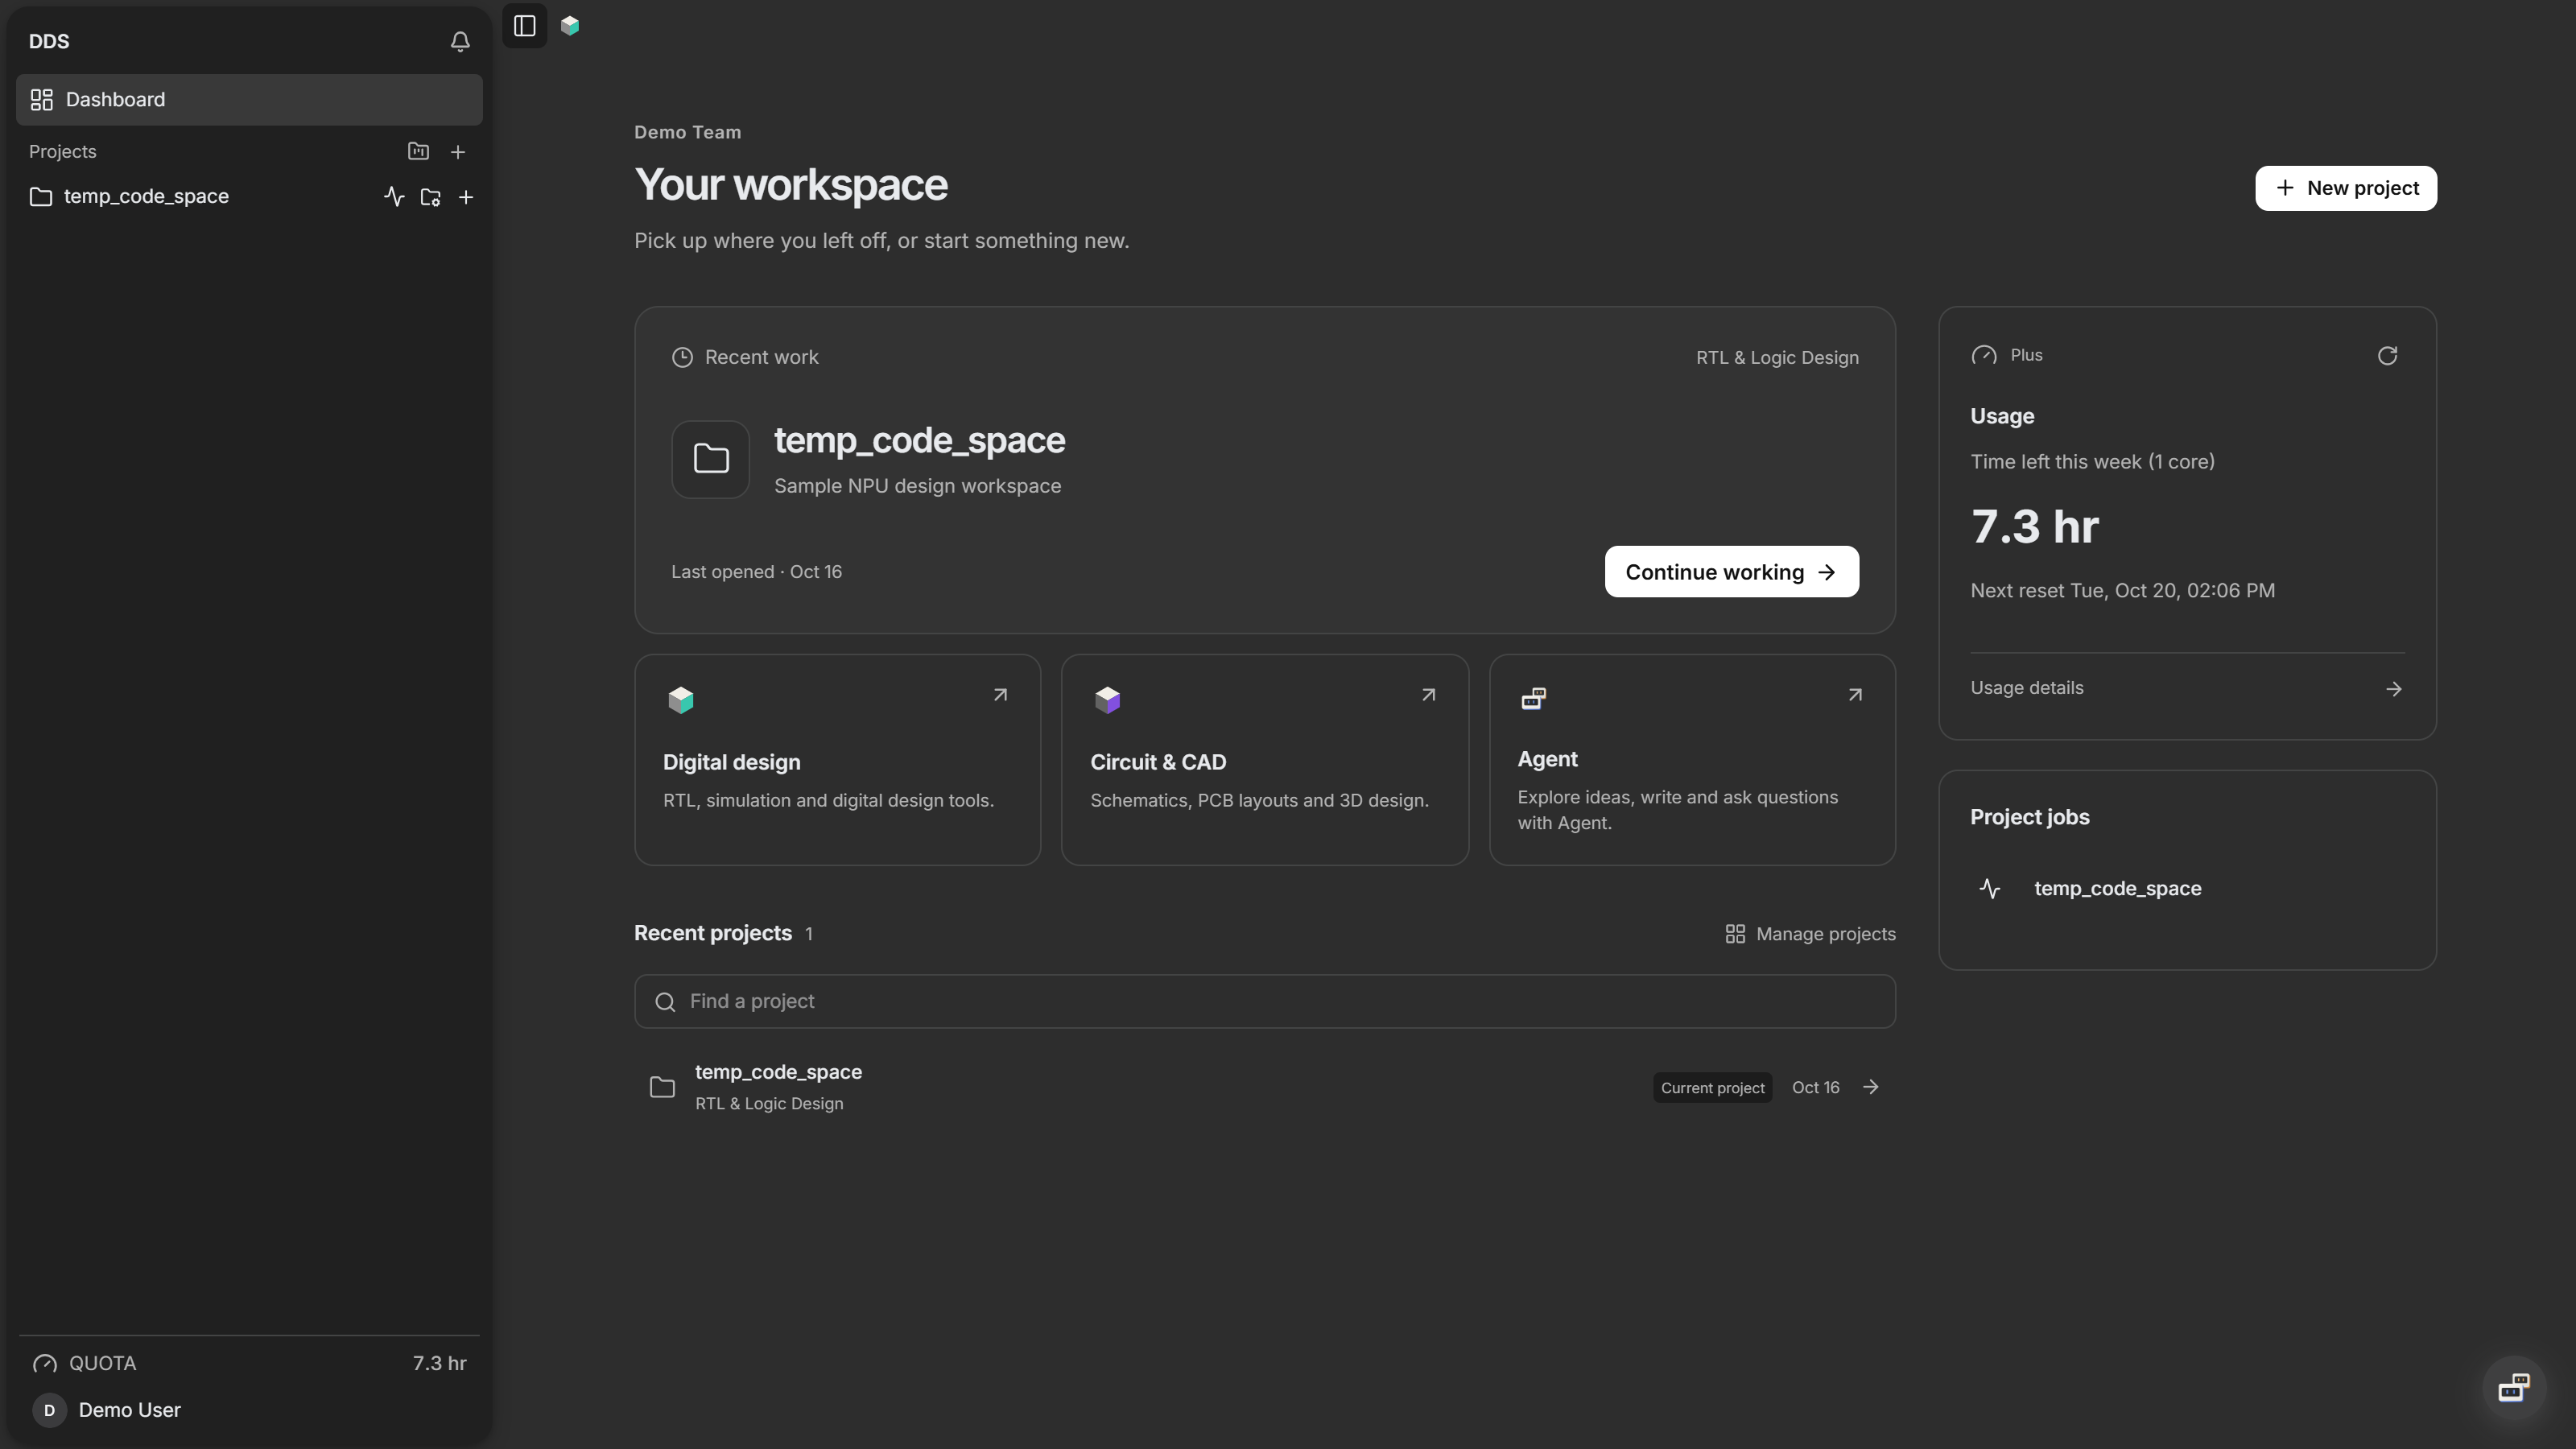Click the 7.3 hr usage value
This screenshot has width=2576, height=1449.
(2034, 527)
